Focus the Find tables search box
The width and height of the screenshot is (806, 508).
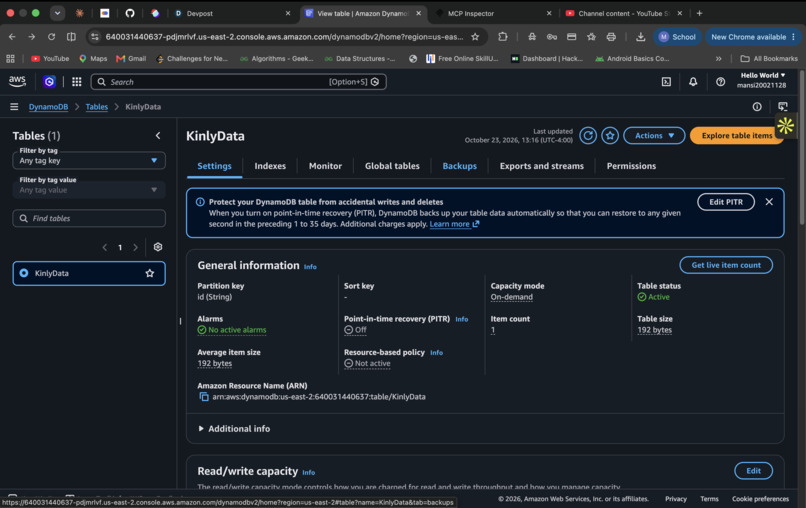[x=89, y=219]
